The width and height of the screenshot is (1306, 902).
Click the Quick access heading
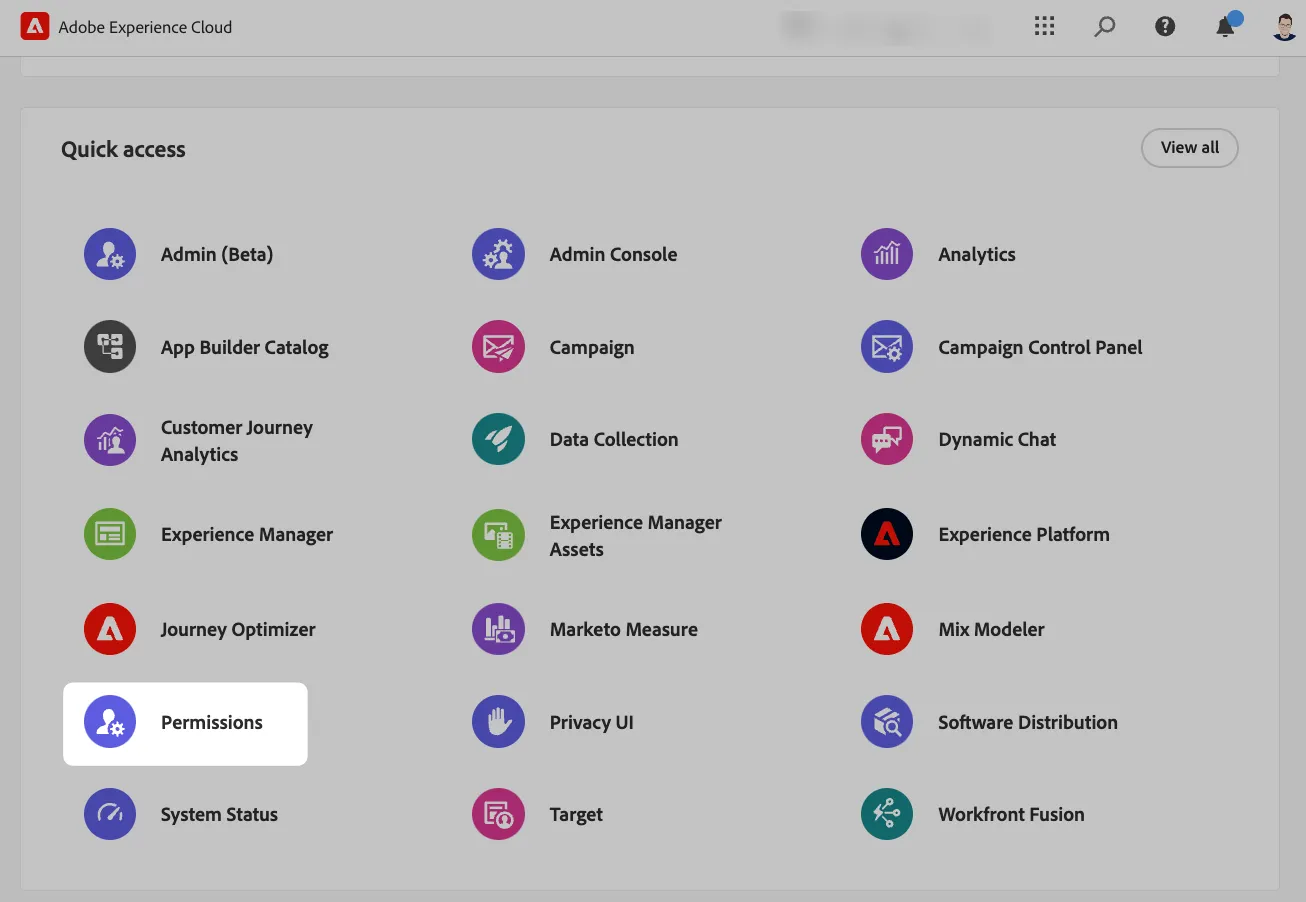tap(123, 150)
